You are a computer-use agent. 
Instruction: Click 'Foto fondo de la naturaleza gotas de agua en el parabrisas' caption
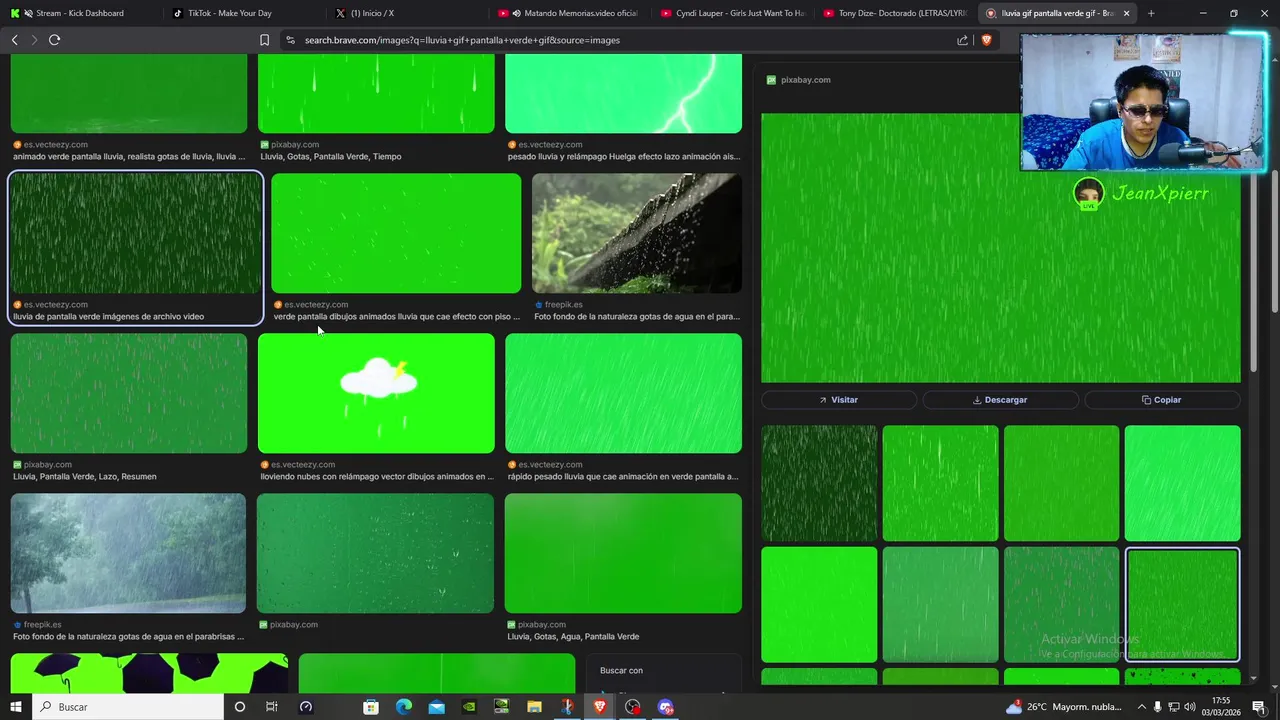click(x=129, y=637)
